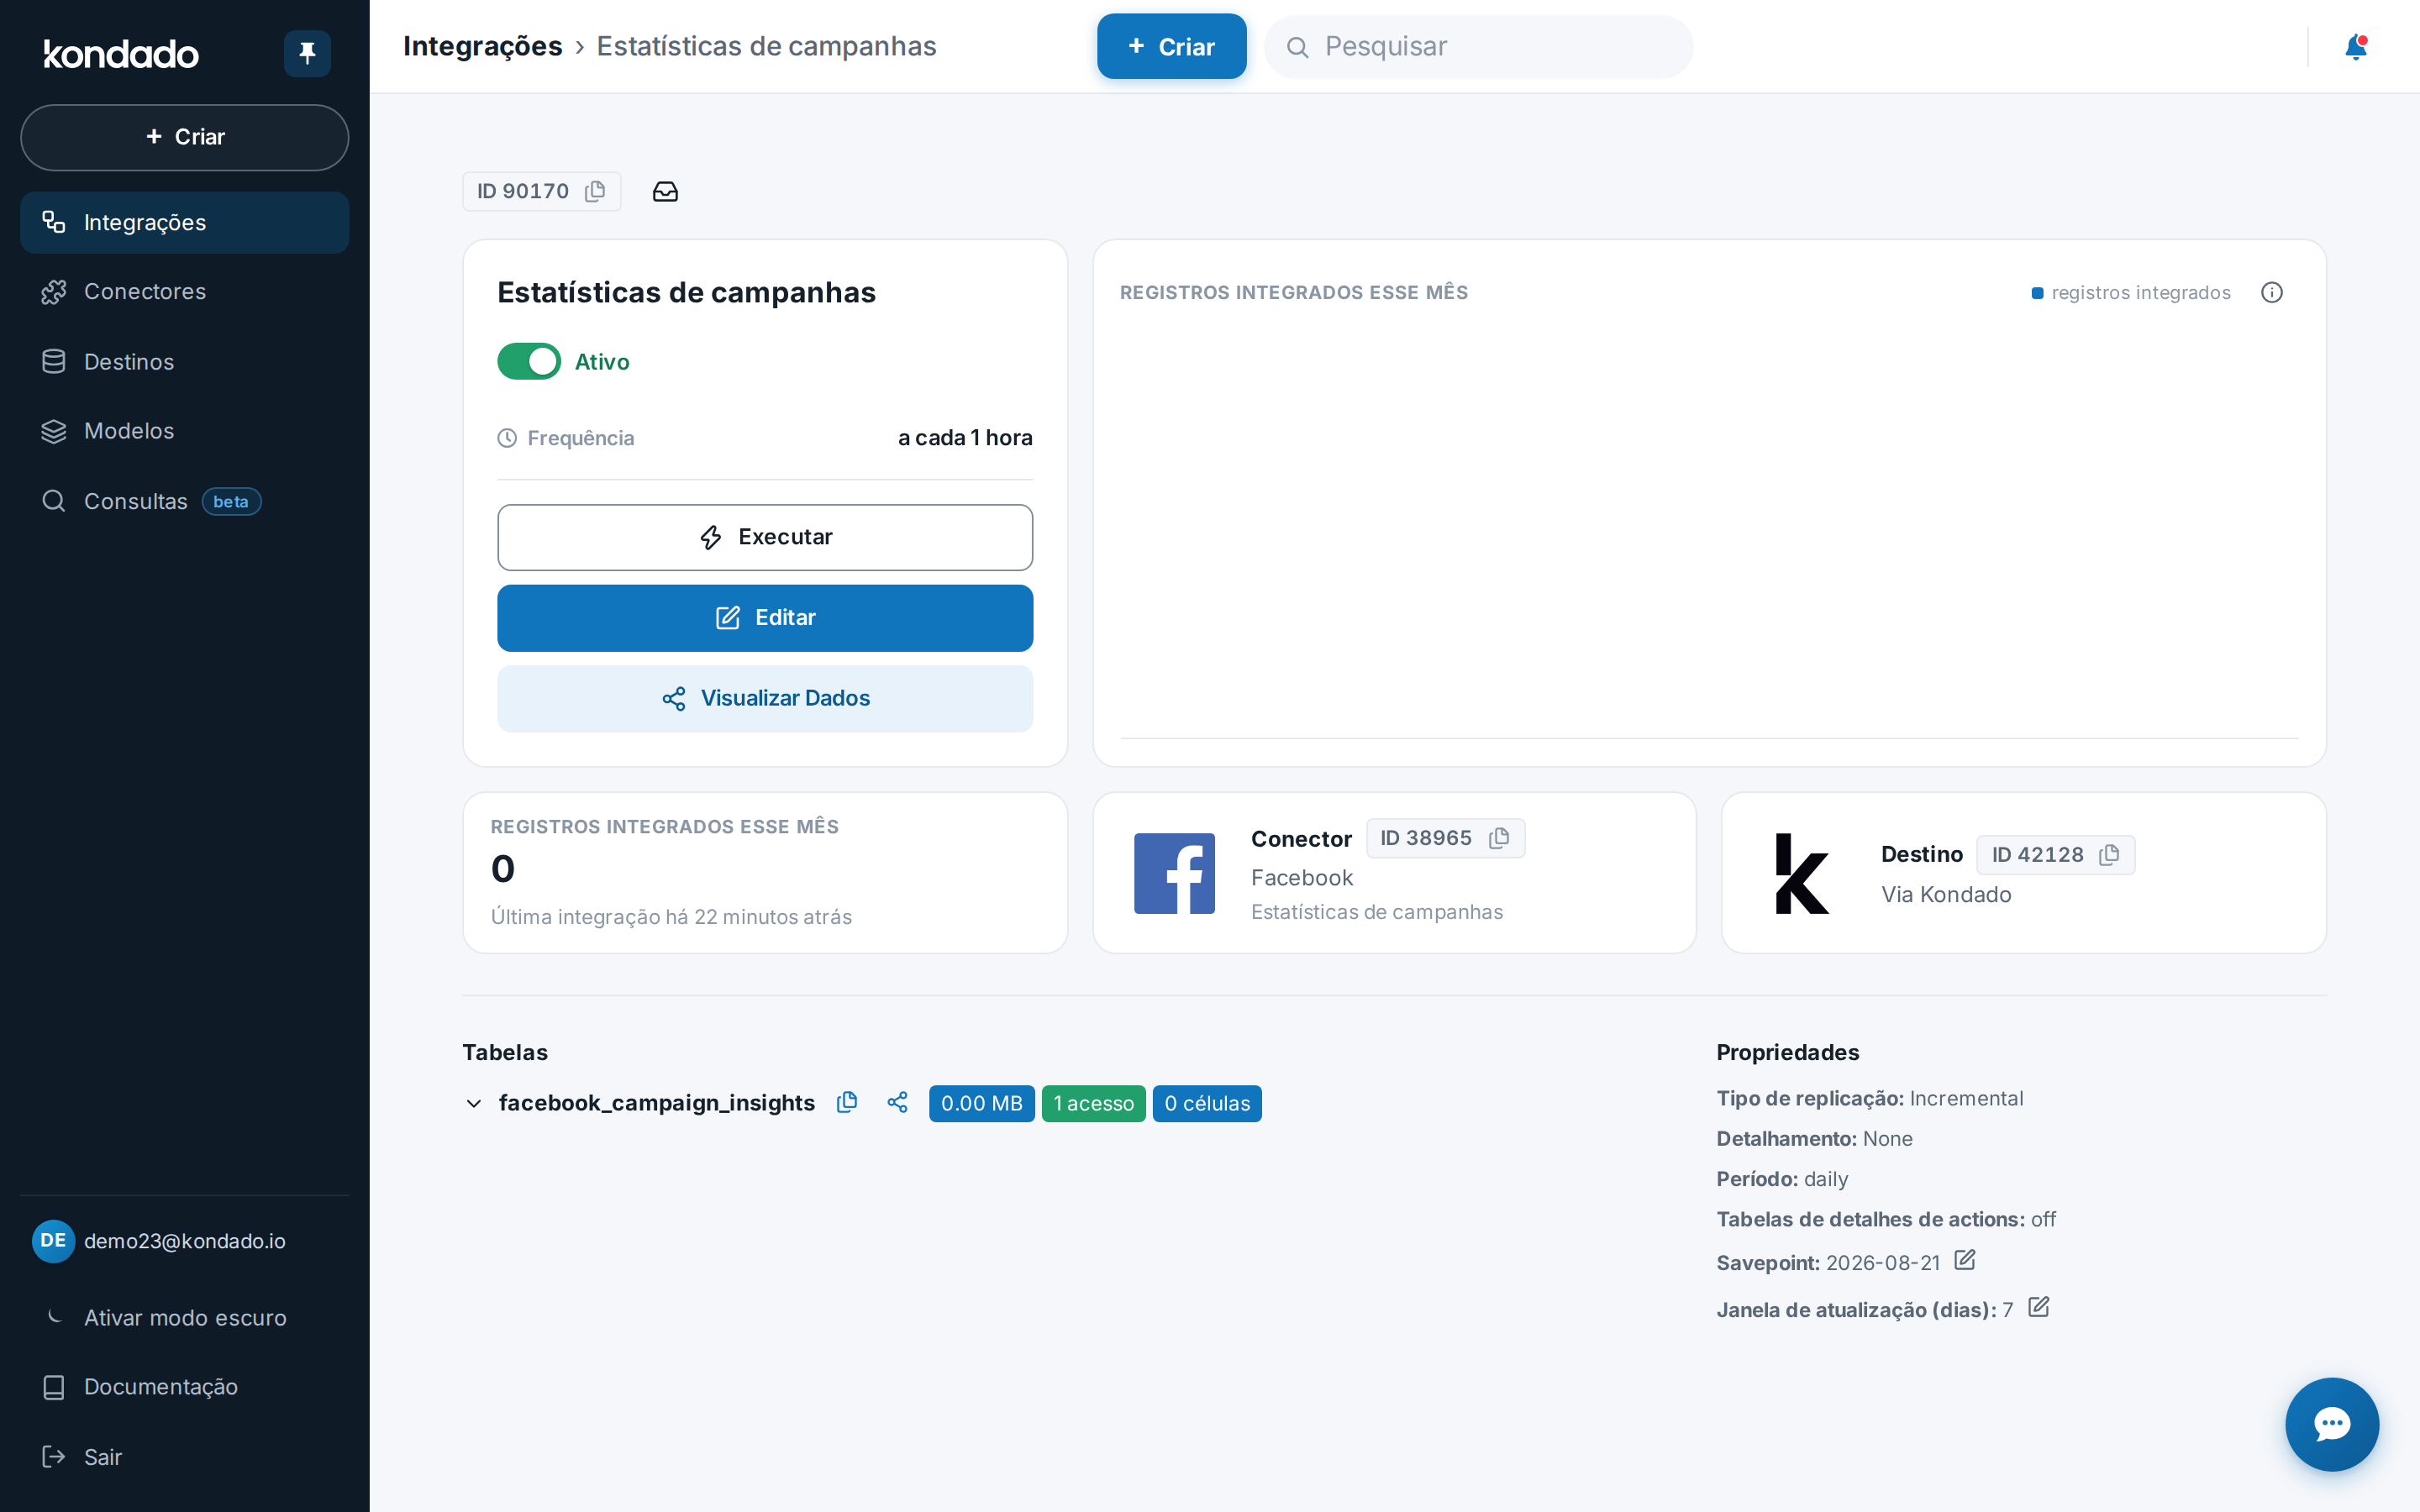The width and height of the screenshot is (2420, 1512).
Task: Click the demo23@kondado.io account email
Action: 185,1241
